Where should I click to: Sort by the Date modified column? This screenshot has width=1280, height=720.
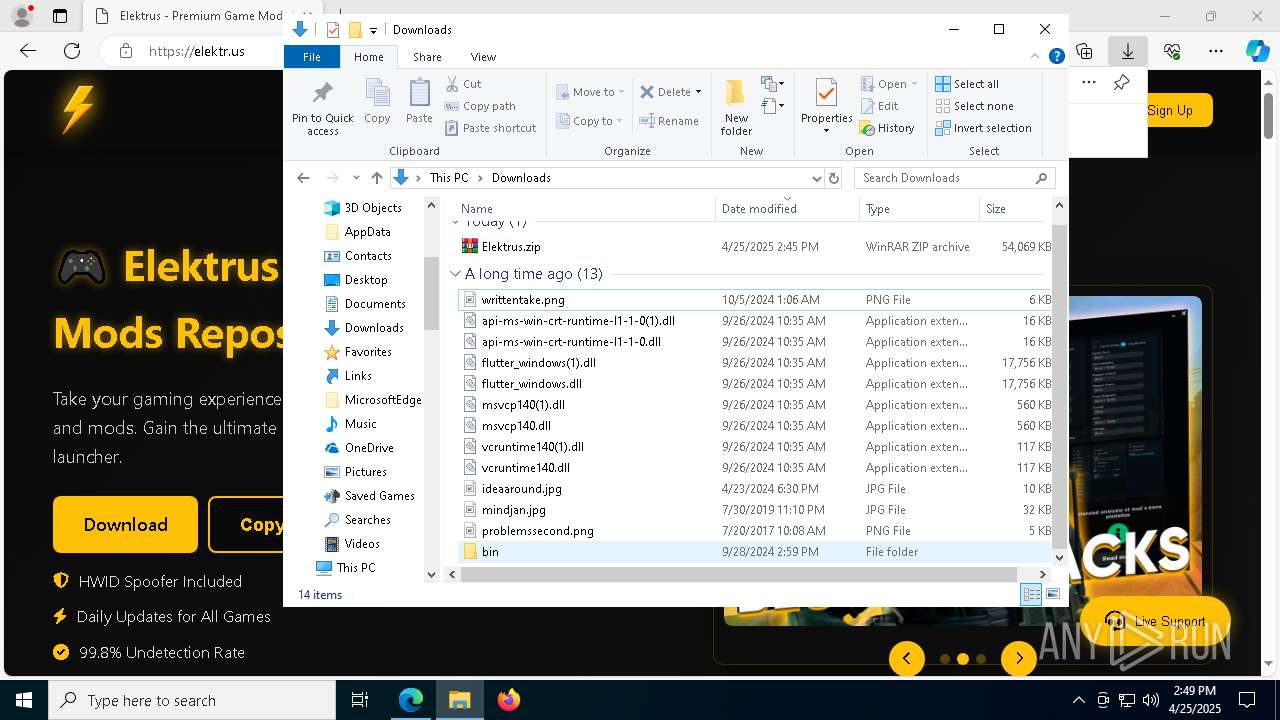[x=786, y=209]
